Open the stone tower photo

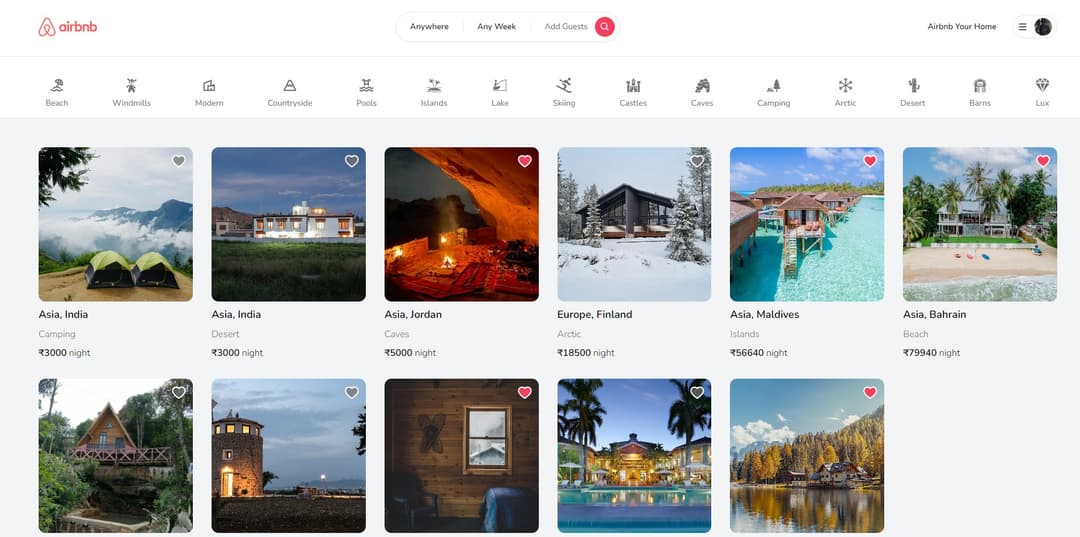click(x=289, y=456)
